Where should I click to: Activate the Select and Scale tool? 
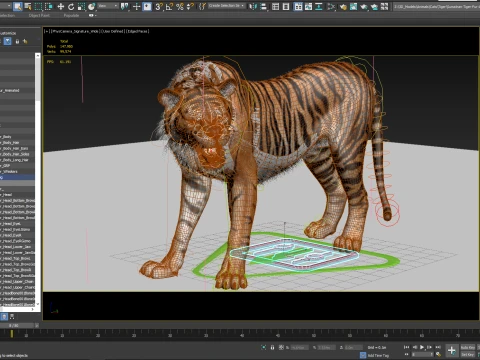click(x=81, y=6)
